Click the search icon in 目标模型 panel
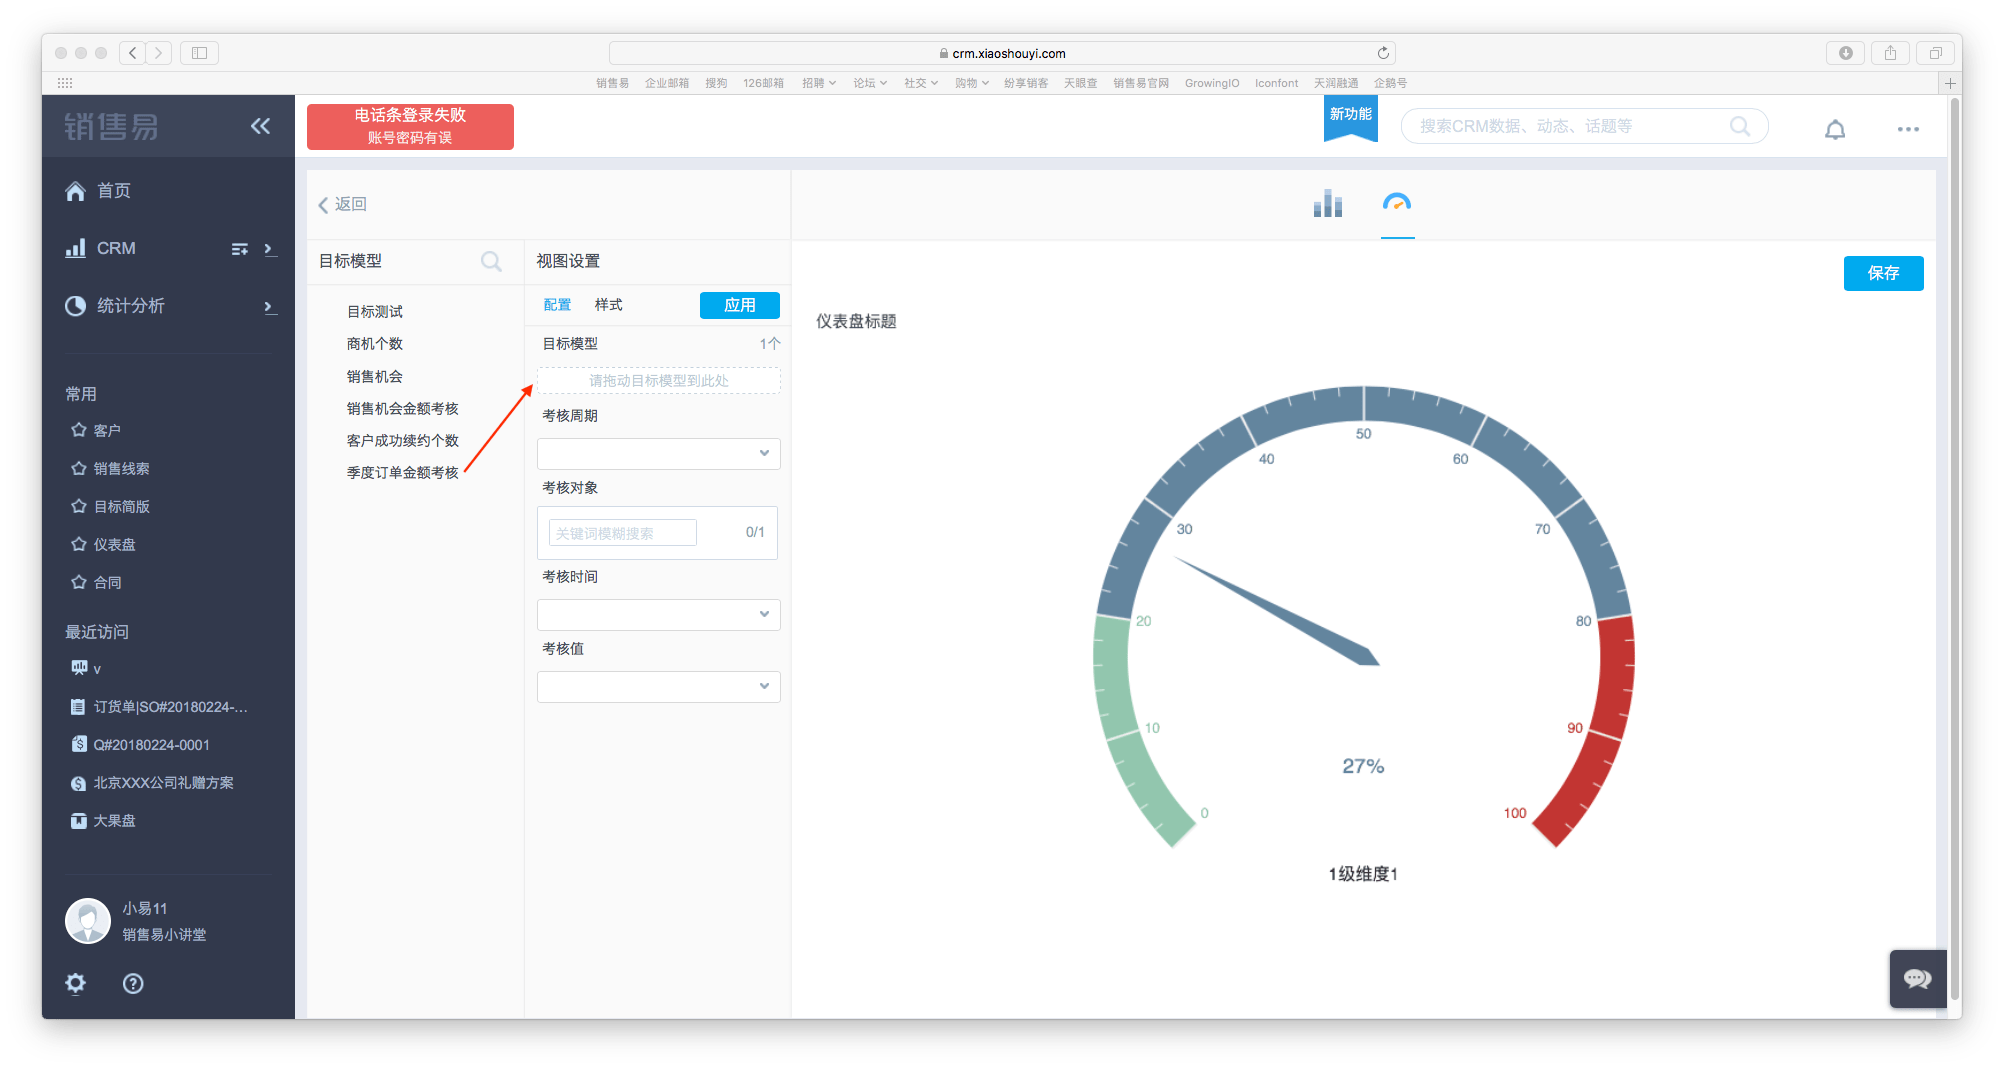 491,262
